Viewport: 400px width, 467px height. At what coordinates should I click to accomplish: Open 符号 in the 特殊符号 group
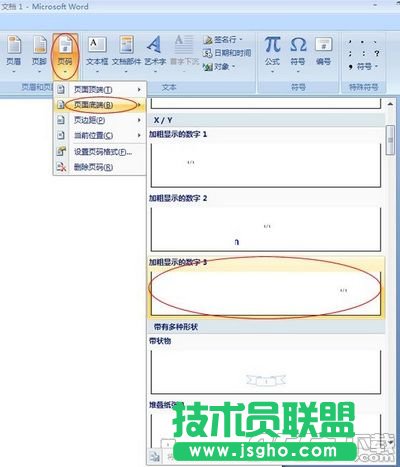(x=363, y=67)
